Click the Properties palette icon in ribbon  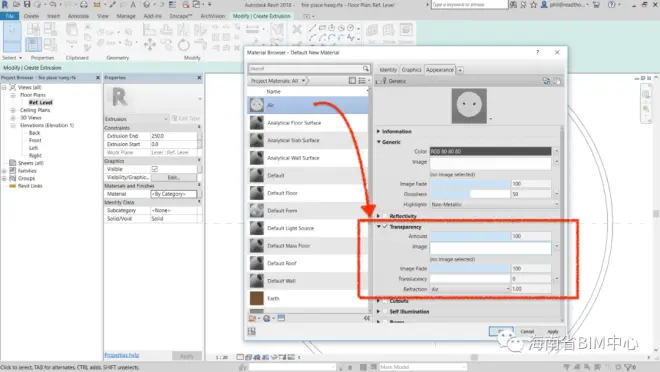click(x=34, y=44)
